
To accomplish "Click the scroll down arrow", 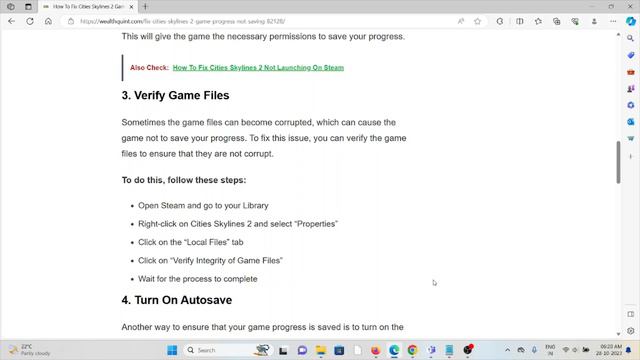I will click(618, 334).
